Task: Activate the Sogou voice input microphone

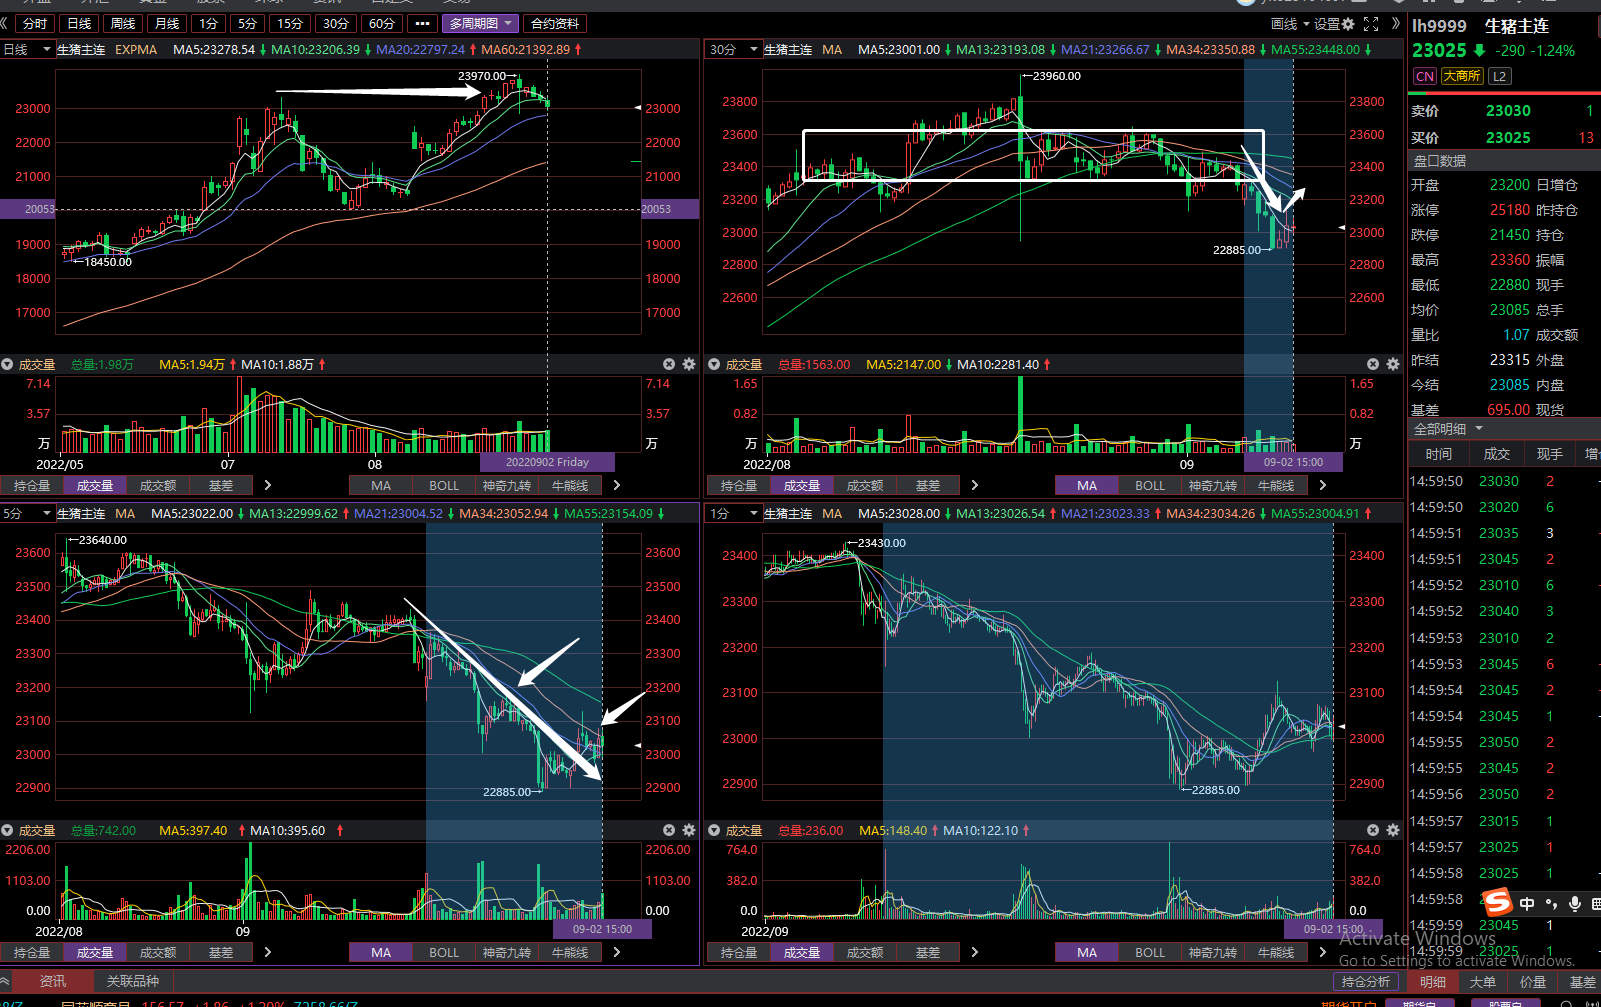Action: [x=1575, y=904]
